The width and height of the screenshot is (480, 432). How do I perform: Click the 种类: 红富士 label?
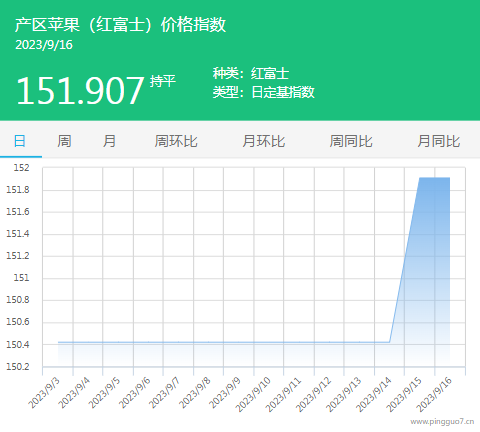point(251,73)
